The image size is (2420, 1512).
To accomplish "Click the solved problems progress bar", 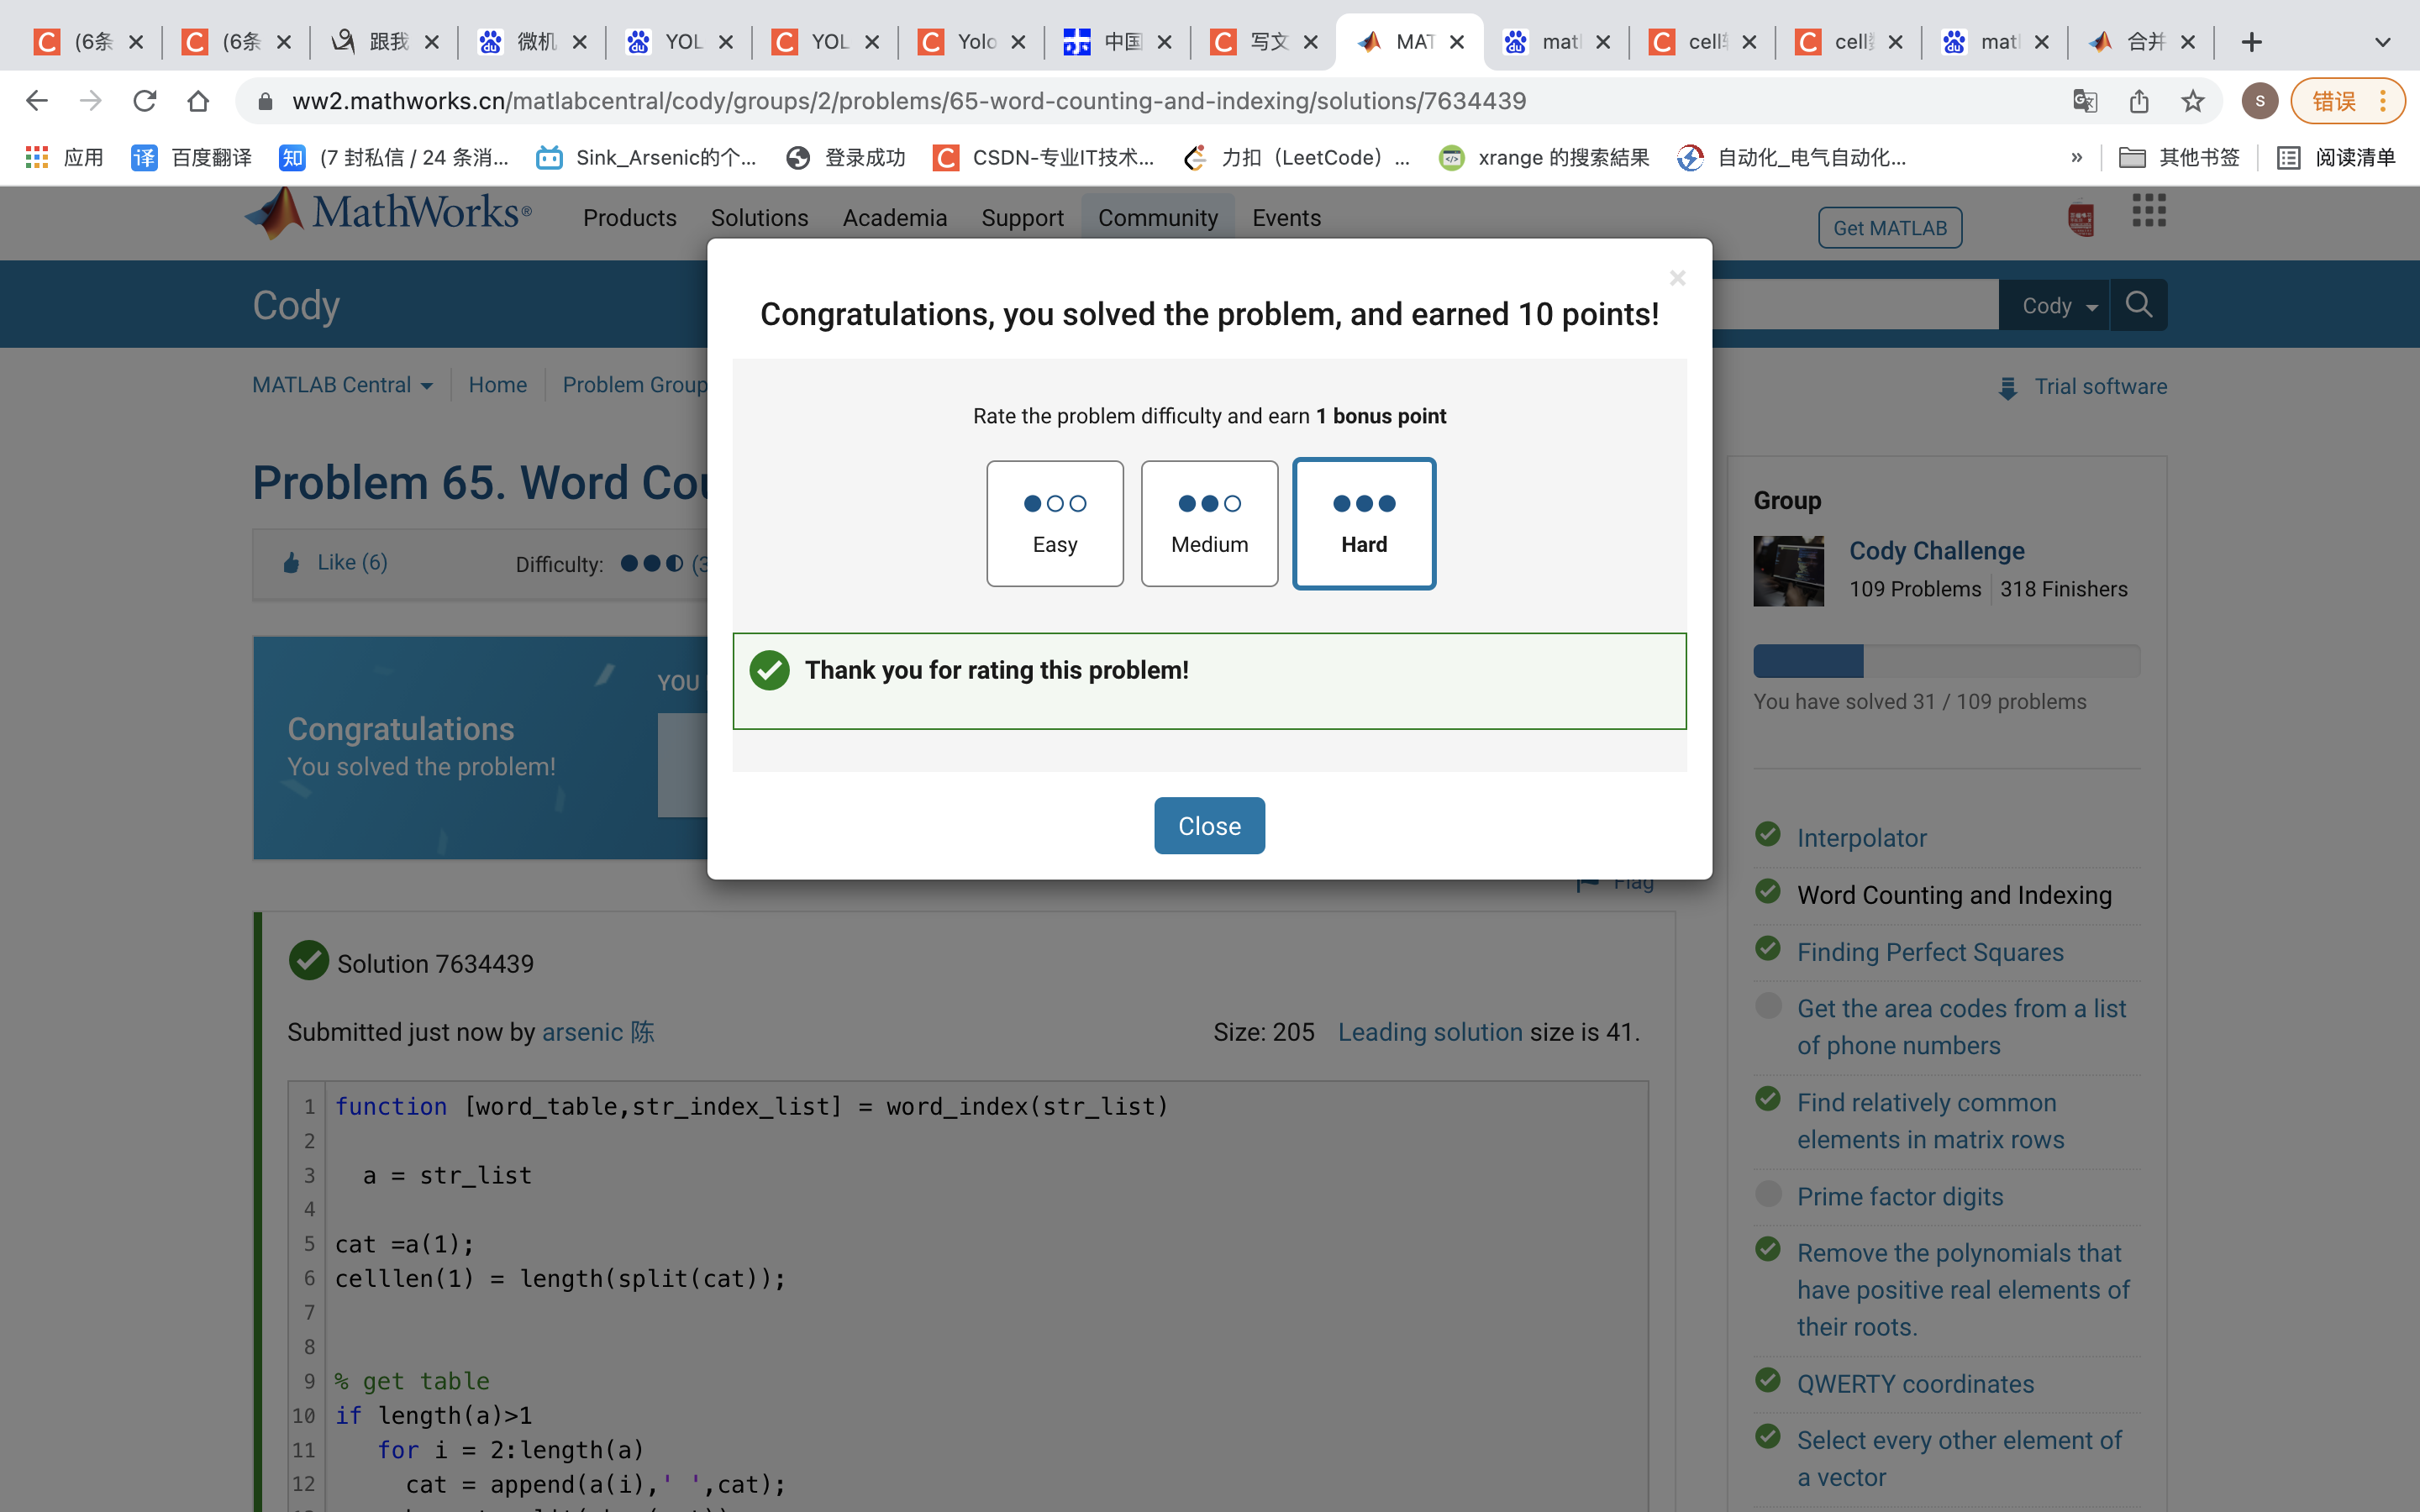I will click(x=1946, y=660).
